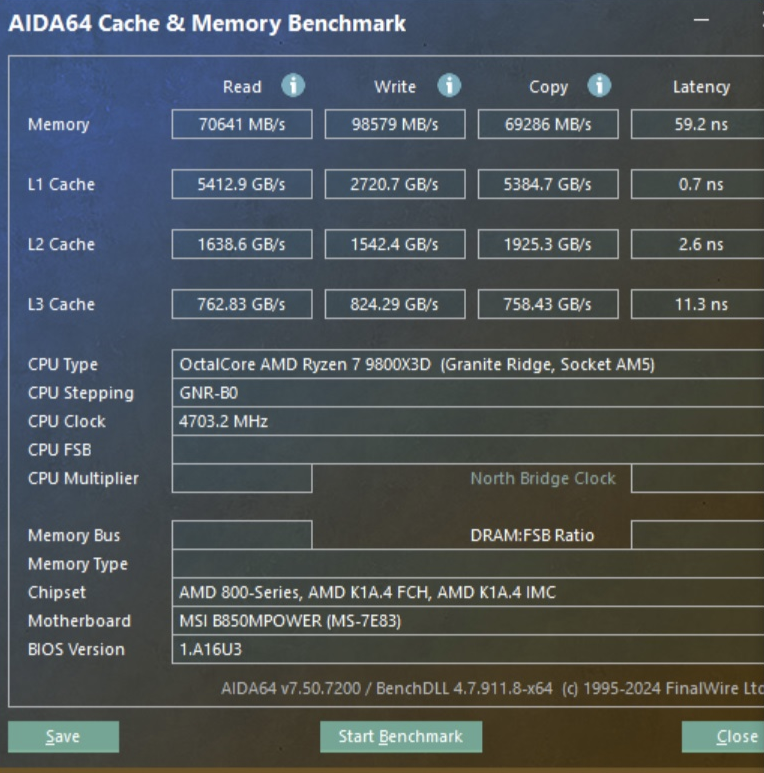Screen dimensions: 764x773
Task: Click the CPU Stepping label
Action: click(x=81, y=393)
